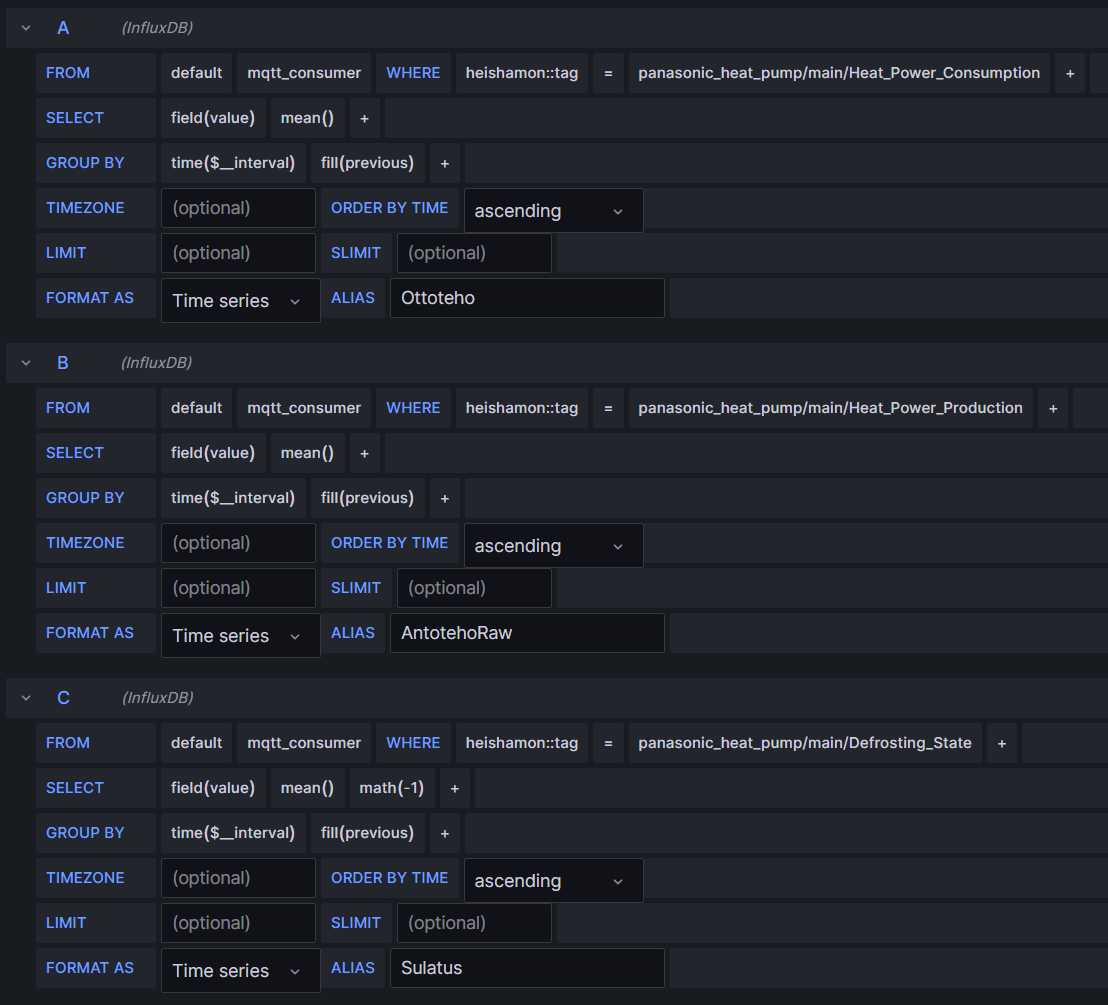Open FORMAT AS dropdown in query A
This screenshot has height=1005, width=1108.
point(240,300)
